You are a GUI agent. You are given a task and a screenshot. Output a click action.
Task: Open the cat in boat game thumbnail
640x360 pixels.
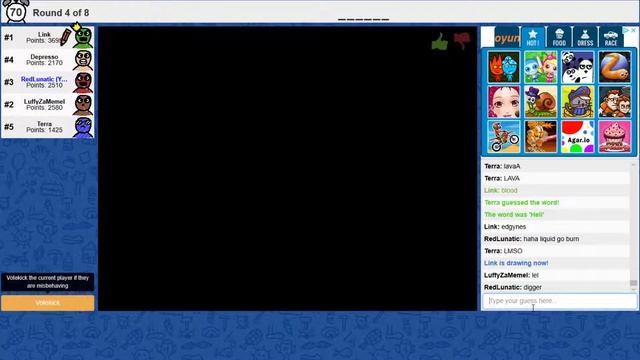point(578,102)
